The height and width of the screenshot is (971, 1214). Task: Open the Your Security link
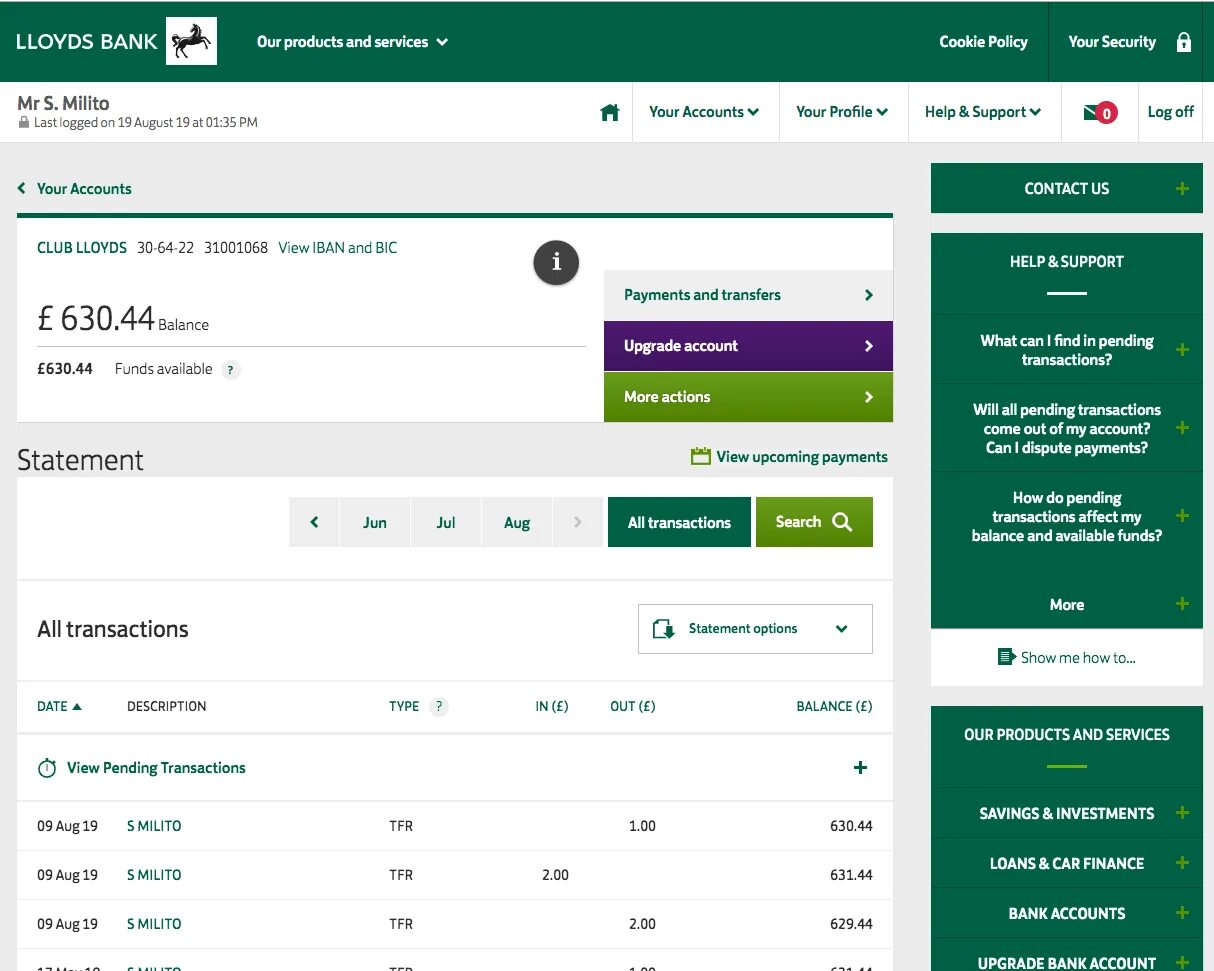tap(1112, 42)
